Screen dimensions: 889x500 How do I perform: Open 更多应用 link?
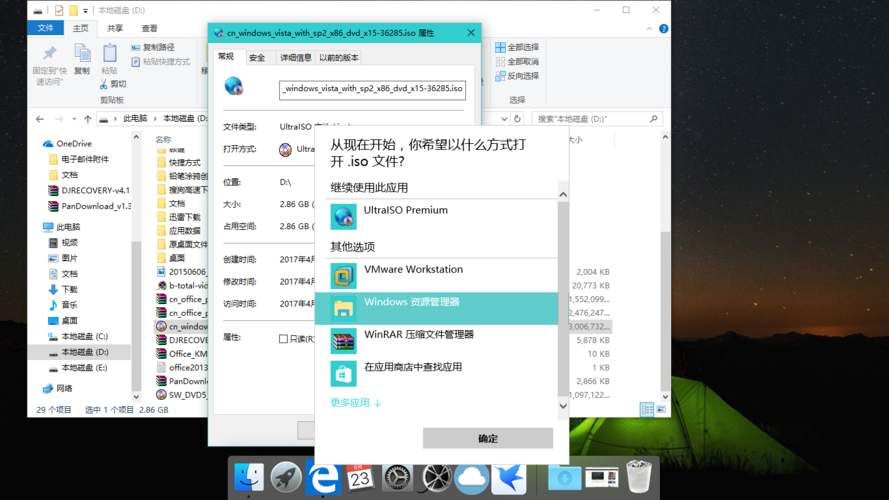(355, 402)
